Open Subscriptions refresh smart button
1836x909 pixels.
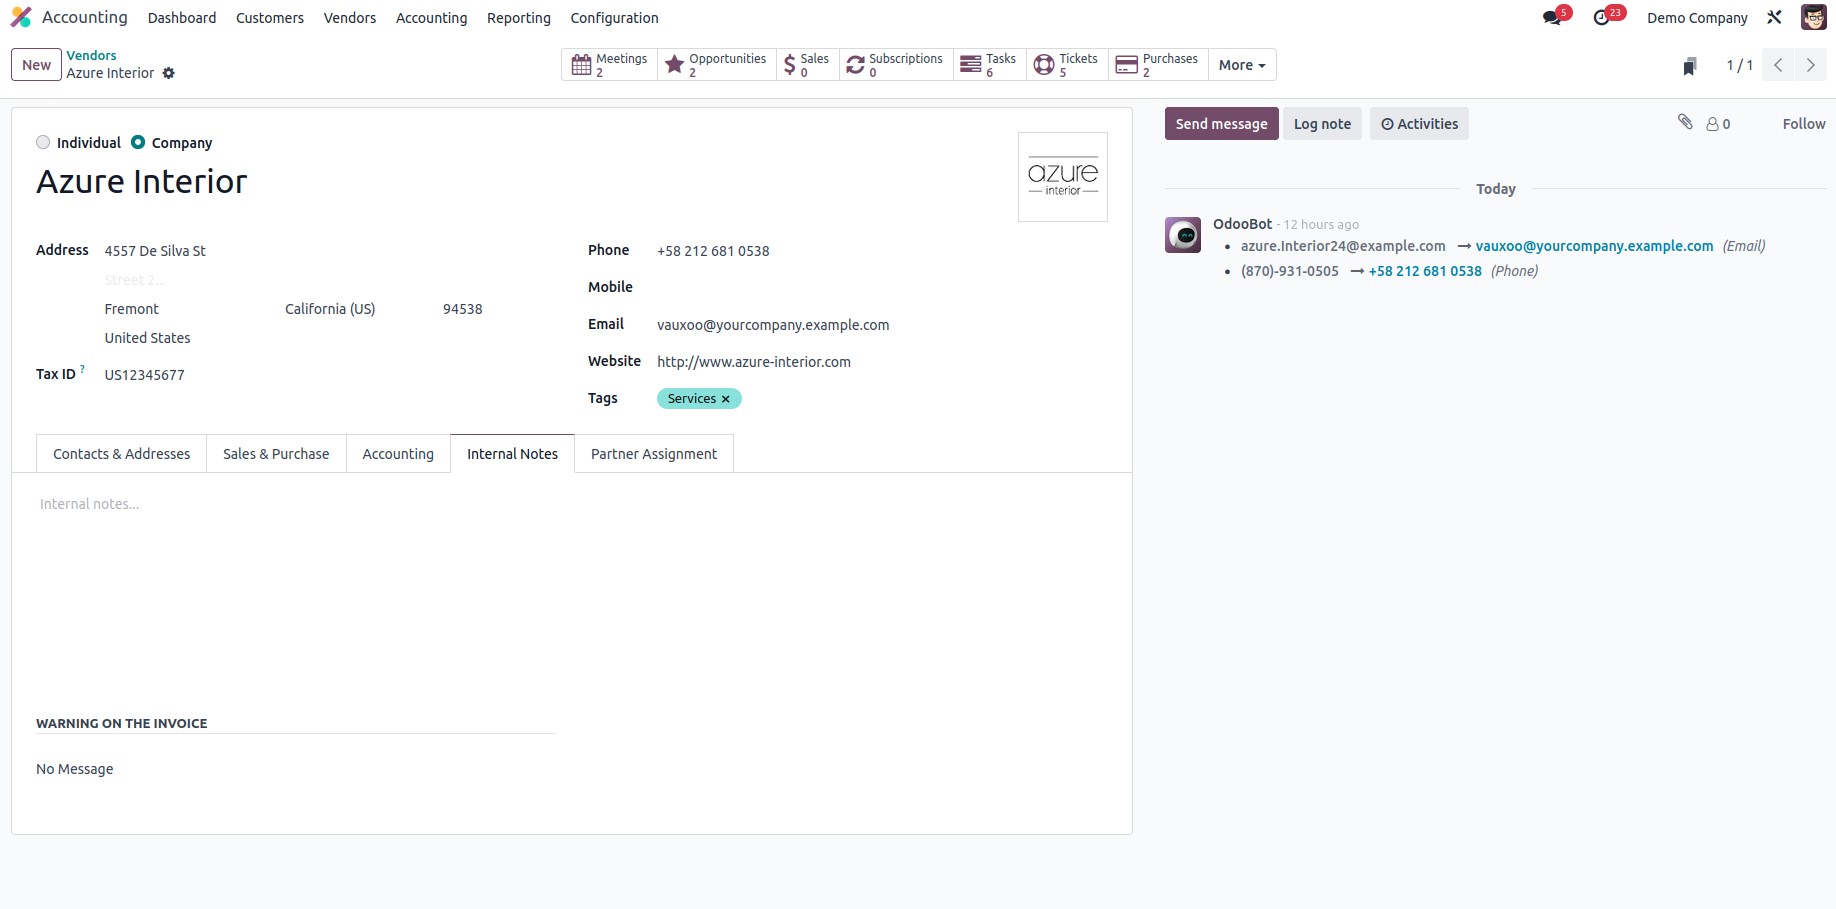[x=895, y=65]
